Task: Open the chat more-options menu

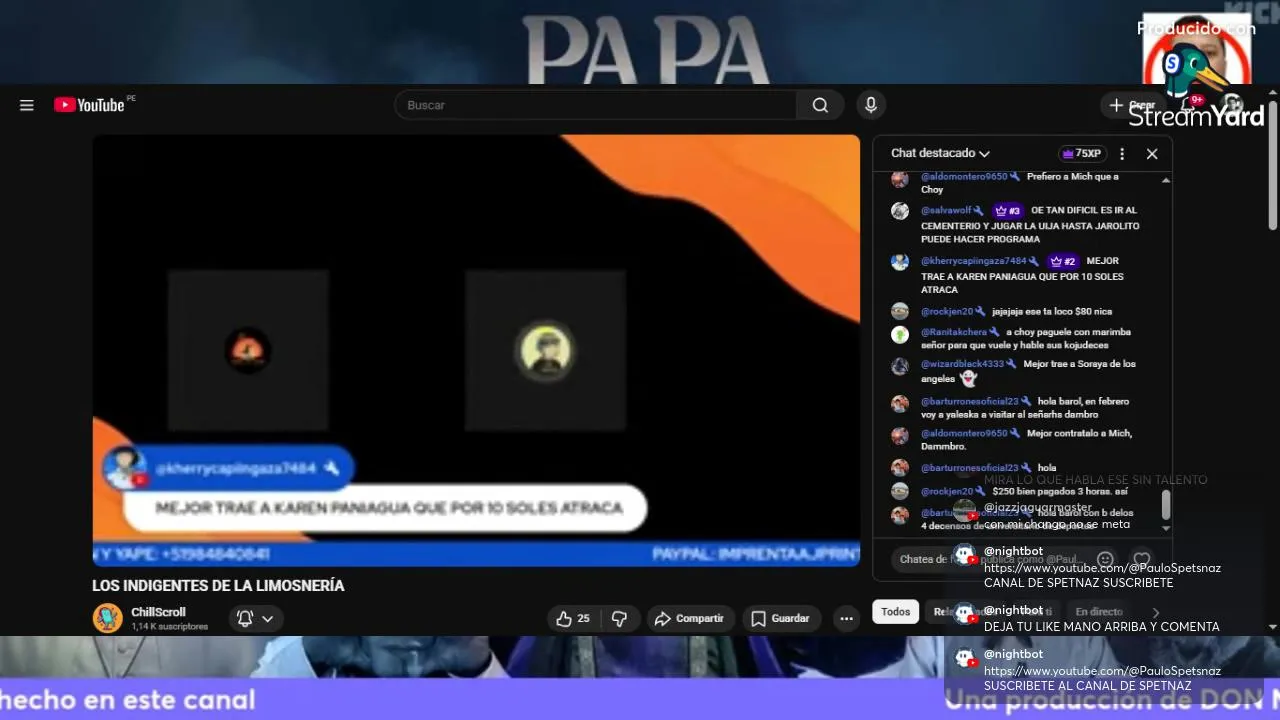Action: pyautogui.click(x=1122, y=154)
